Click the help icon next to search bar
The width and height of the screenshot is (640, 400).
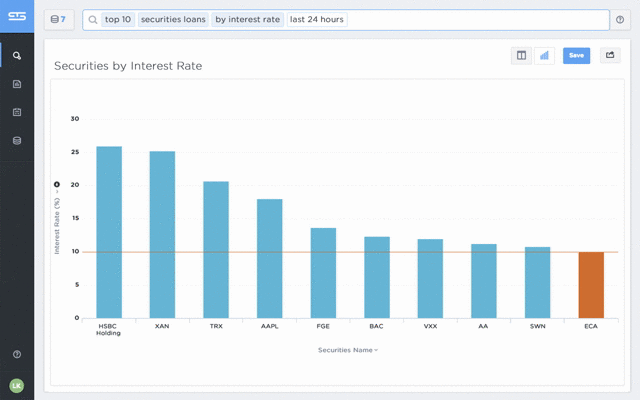(620, 20)
